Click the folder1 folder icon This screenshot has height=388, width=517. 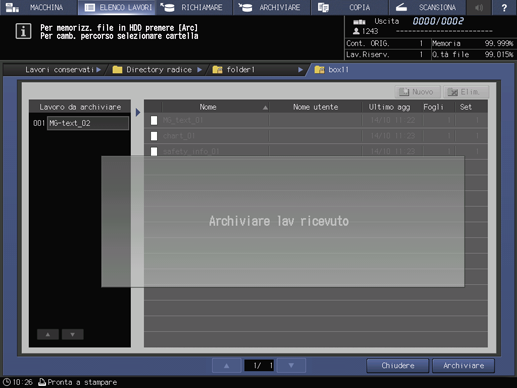pos(217,69)
